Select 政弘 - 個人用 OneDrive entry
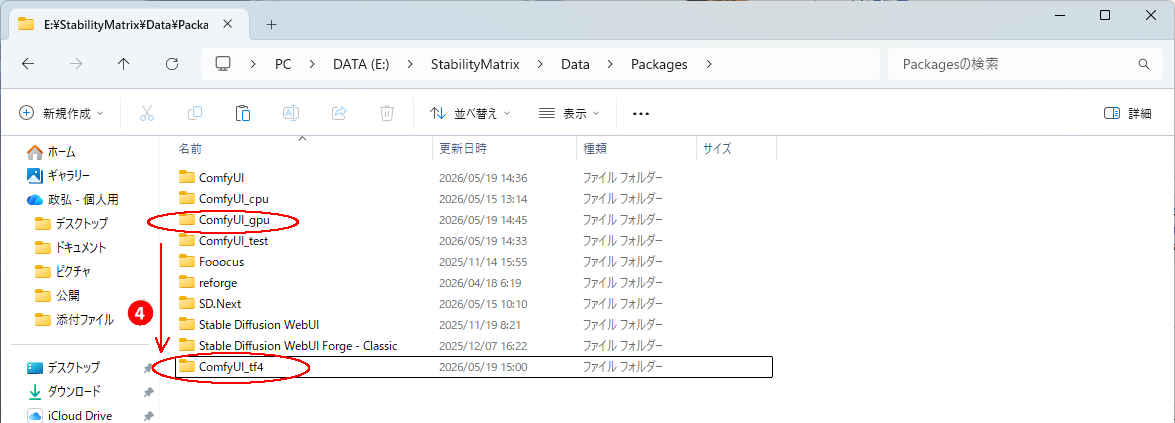Viewport: 1175px width, 423px height. pyautogui.click(x=73, y=200)
